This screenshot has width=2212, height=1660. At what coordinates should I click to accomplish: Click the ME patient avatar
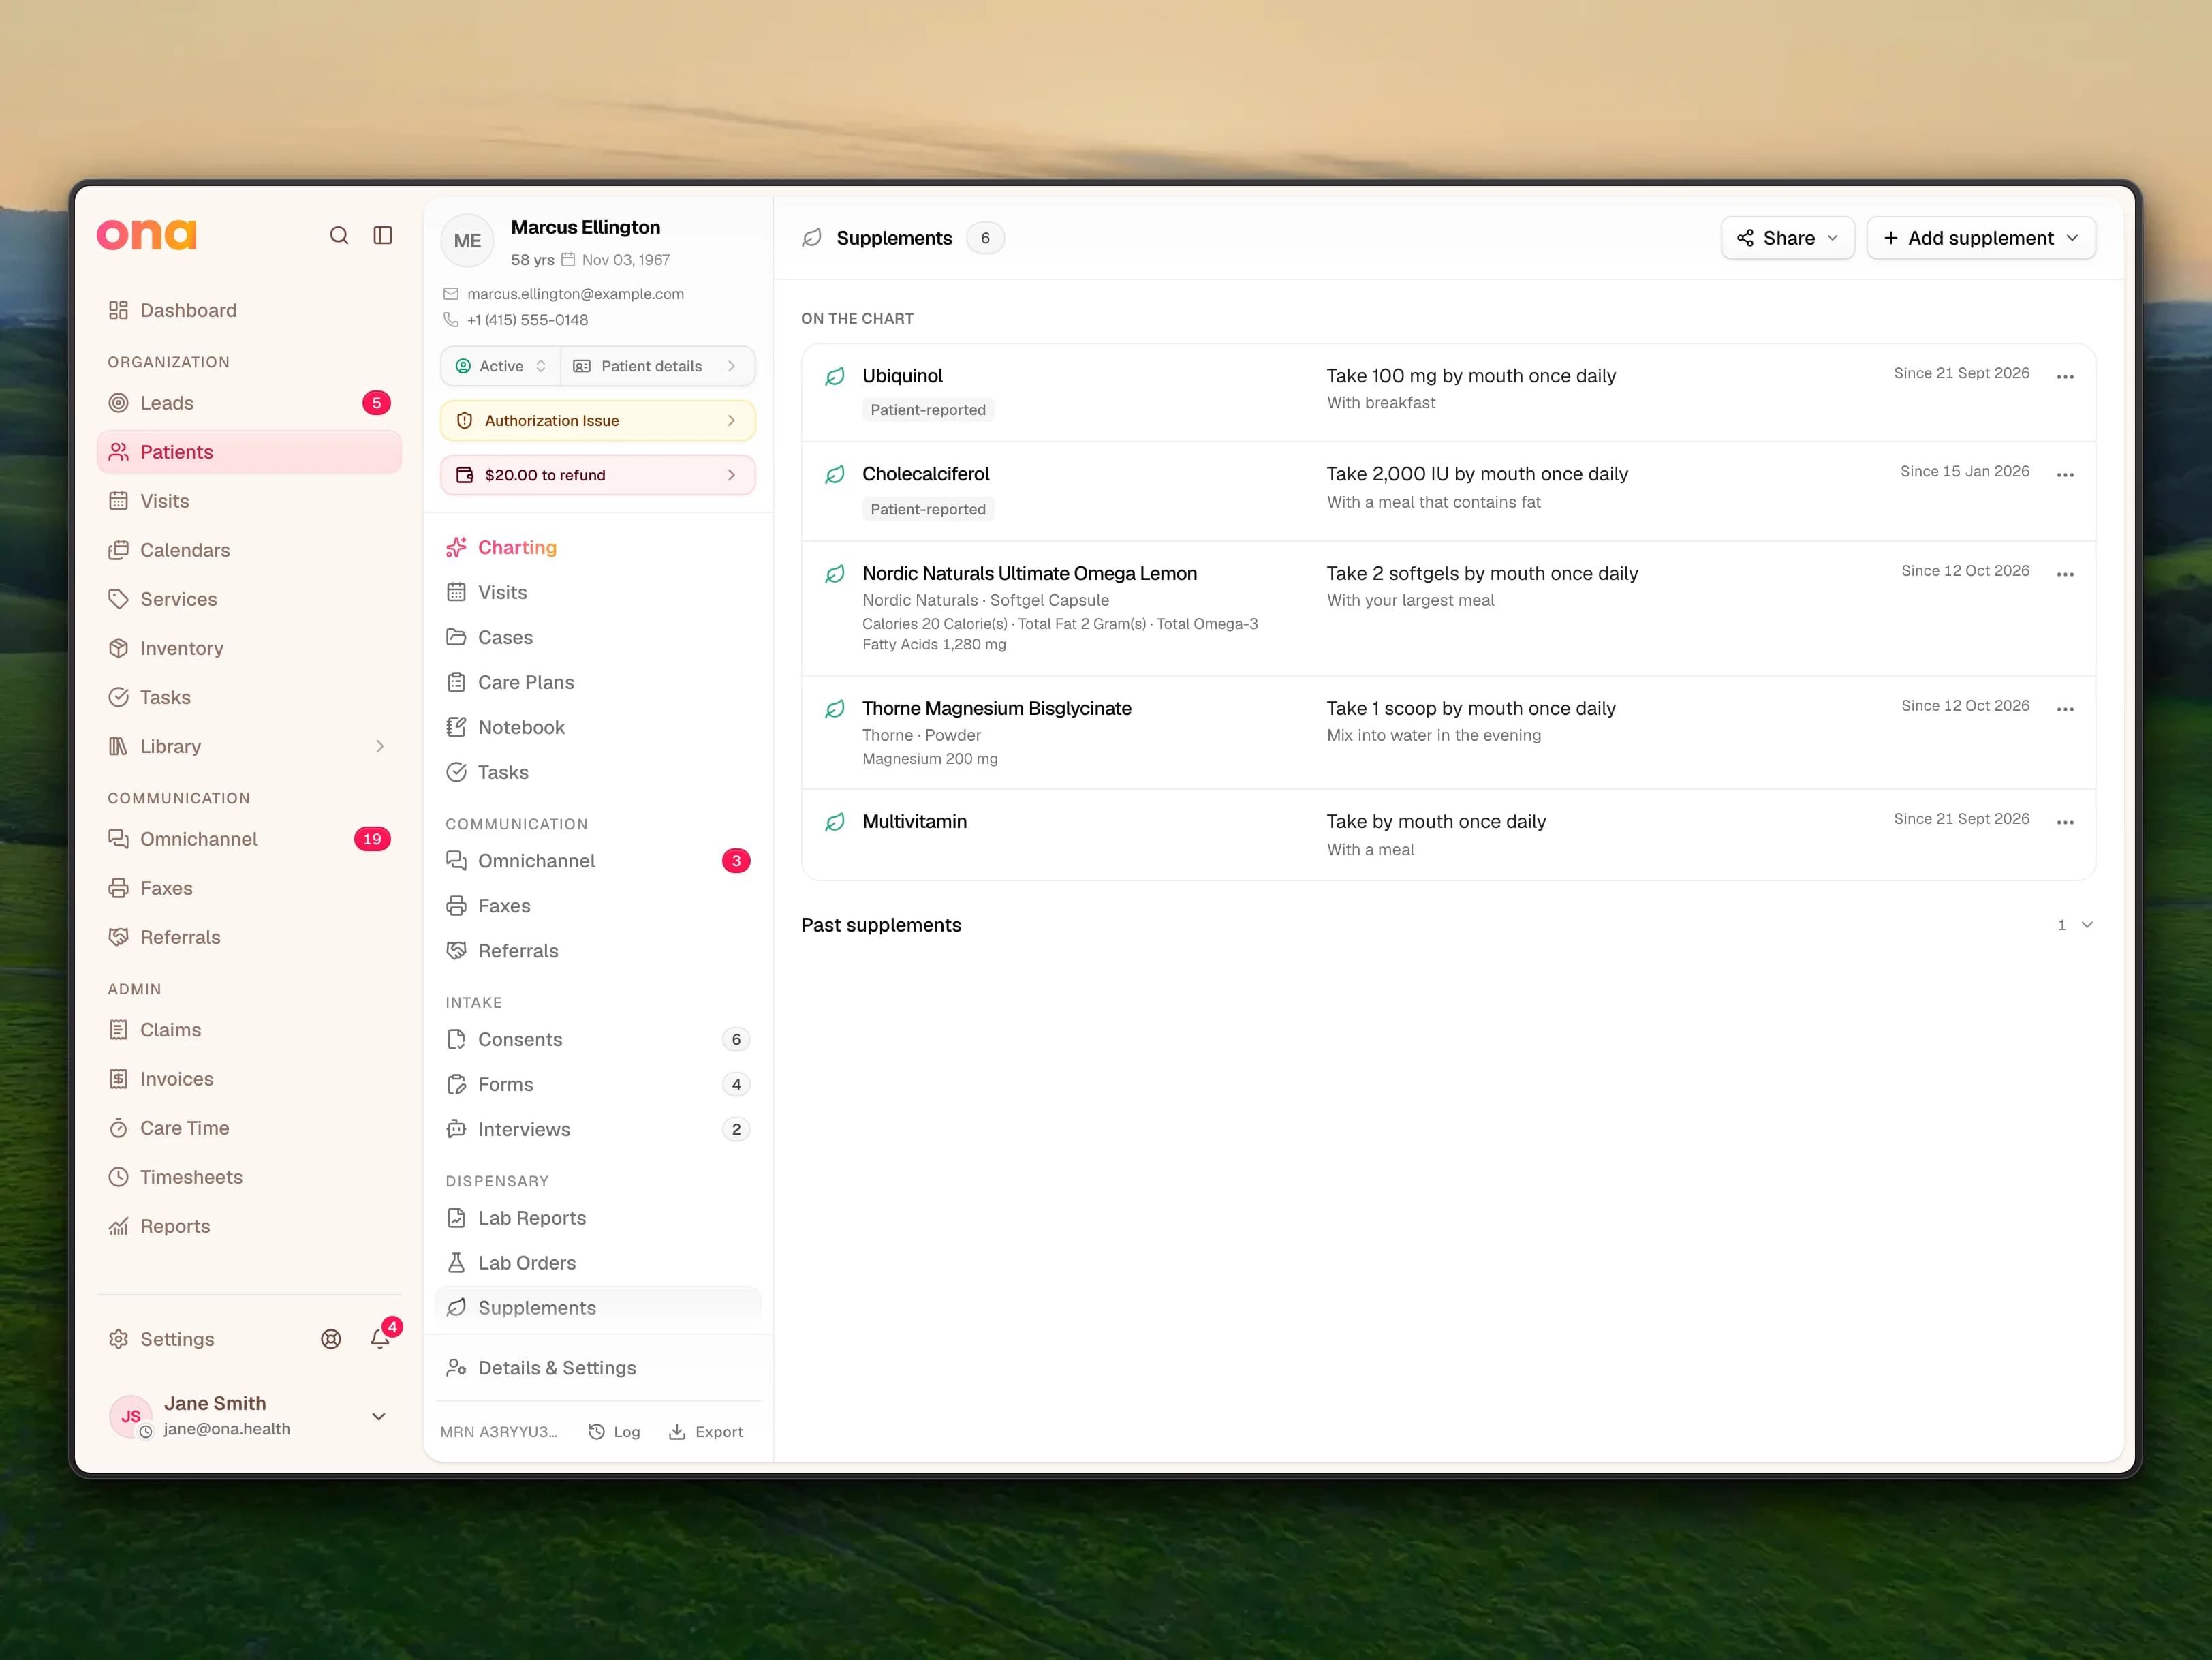(x=467, y=241)
